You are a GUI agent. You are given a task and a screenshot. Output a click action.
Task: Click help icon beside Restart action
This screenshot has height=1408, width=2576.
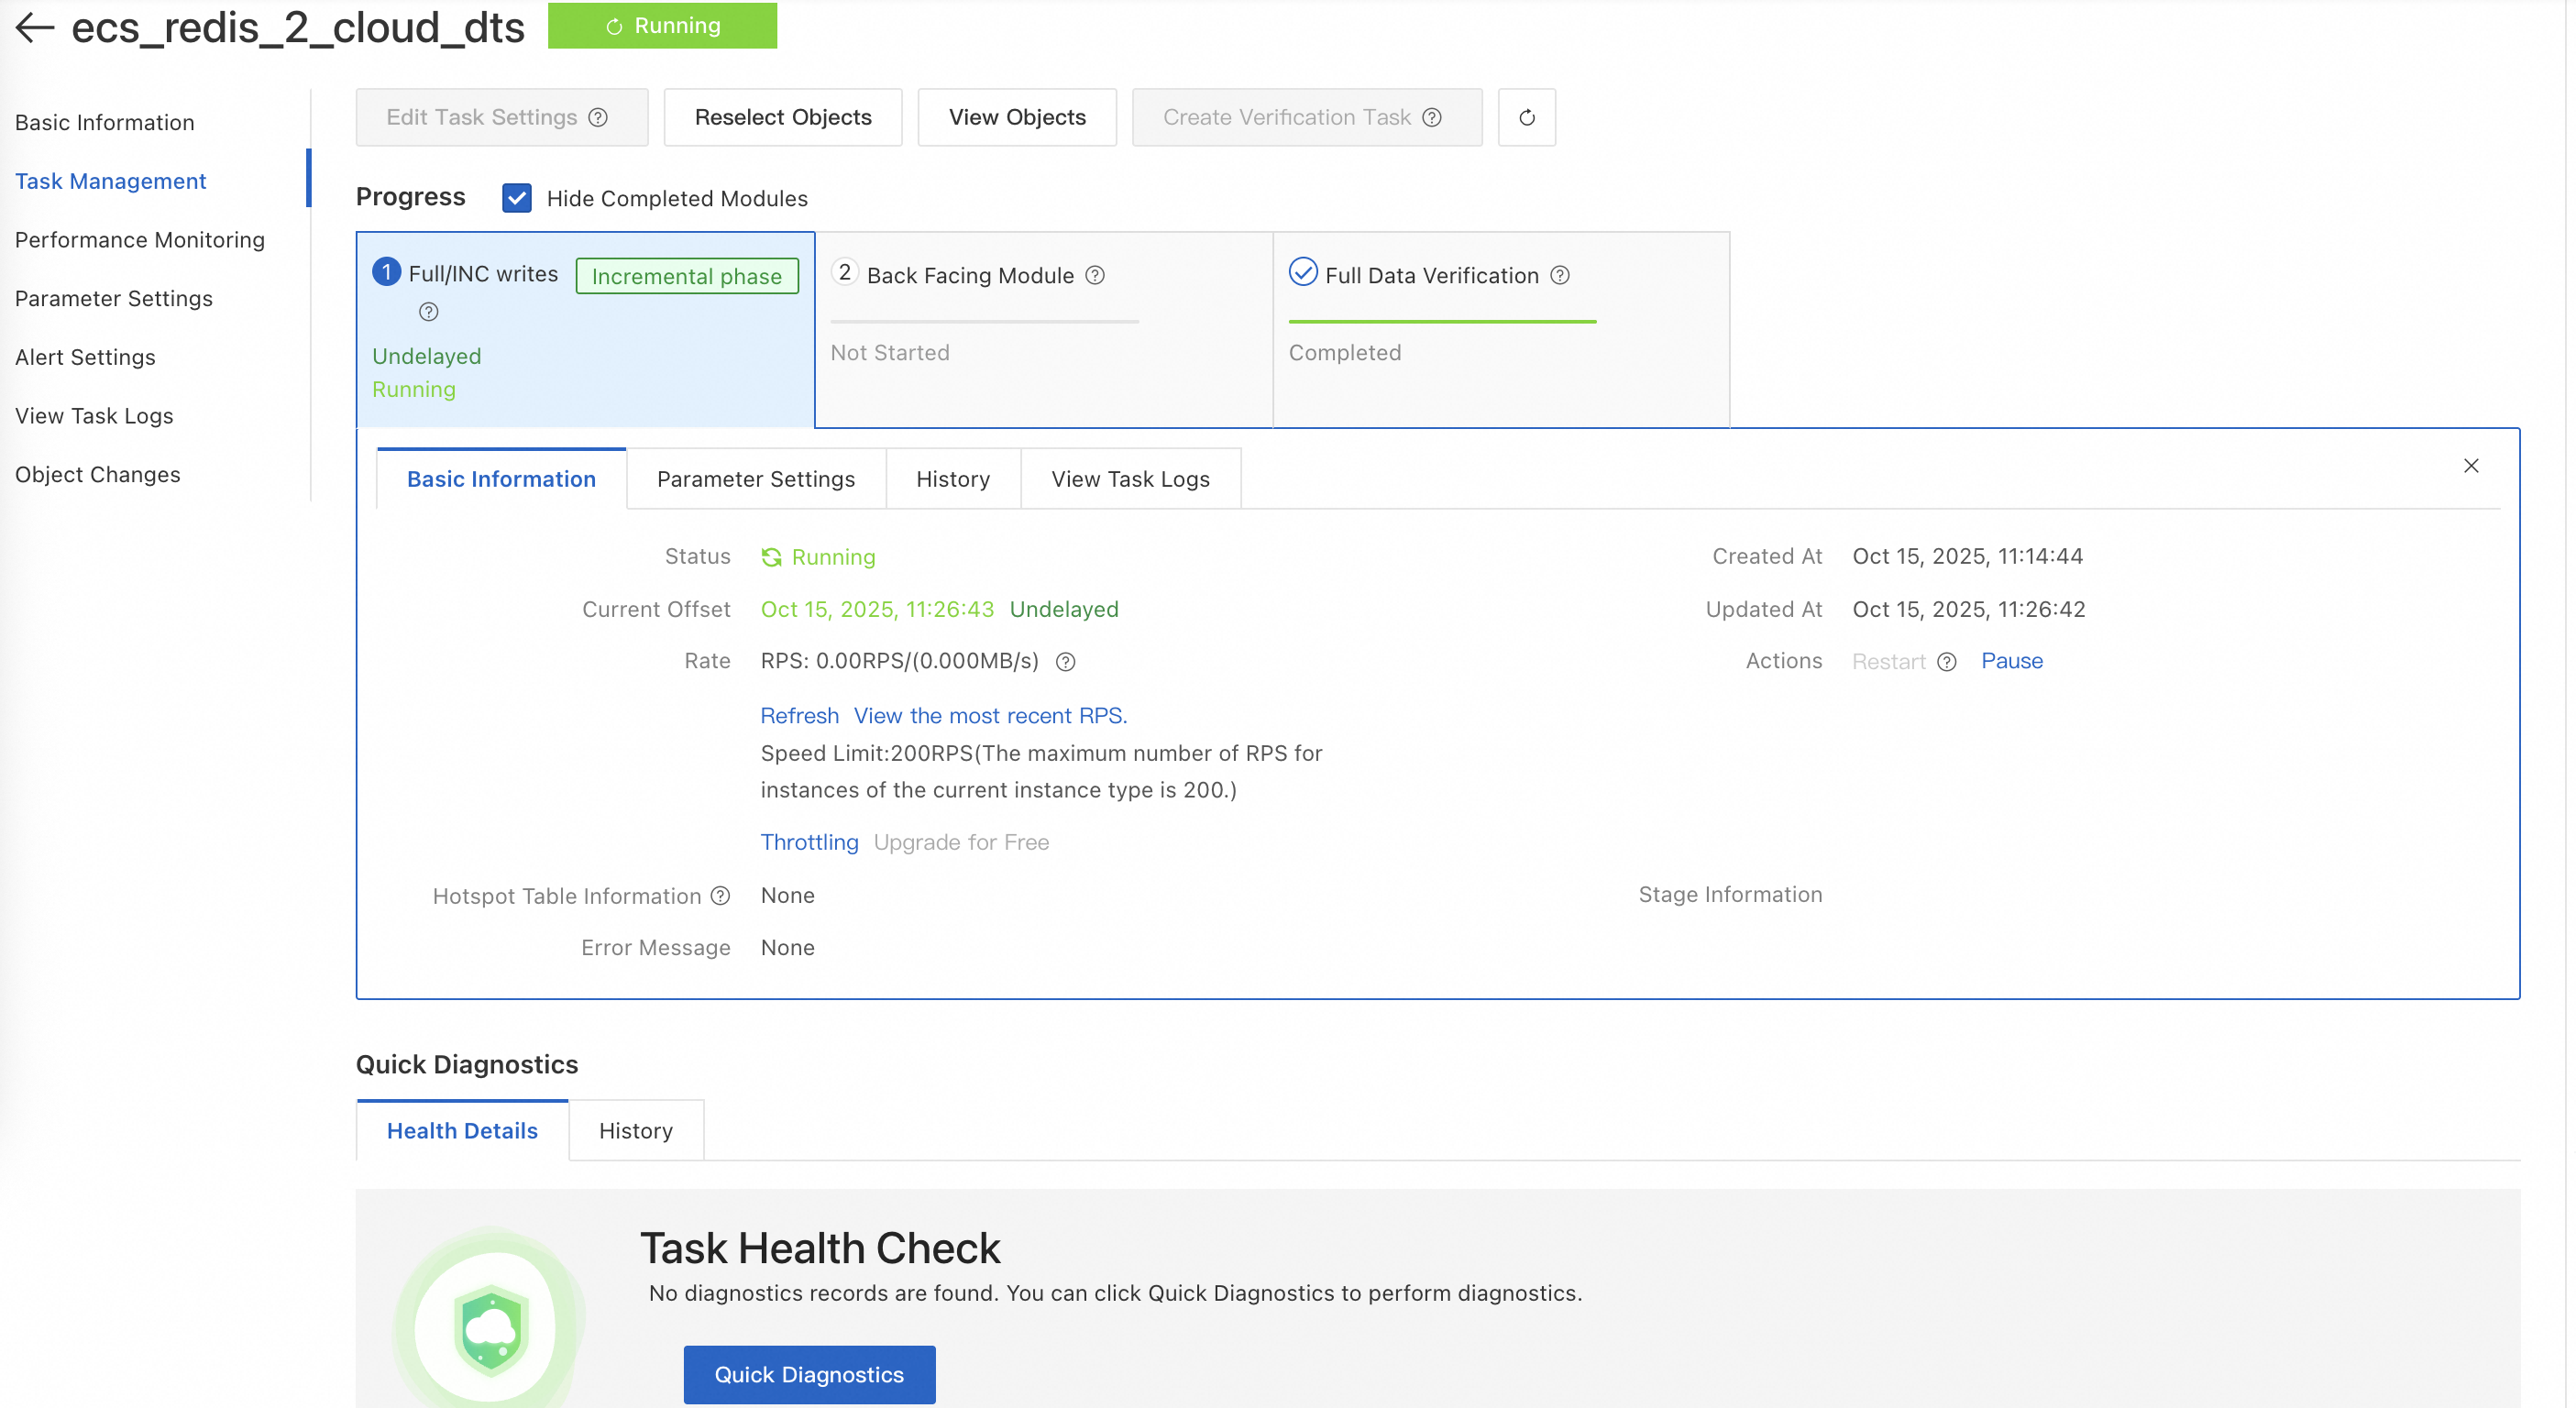(1946, 662)
